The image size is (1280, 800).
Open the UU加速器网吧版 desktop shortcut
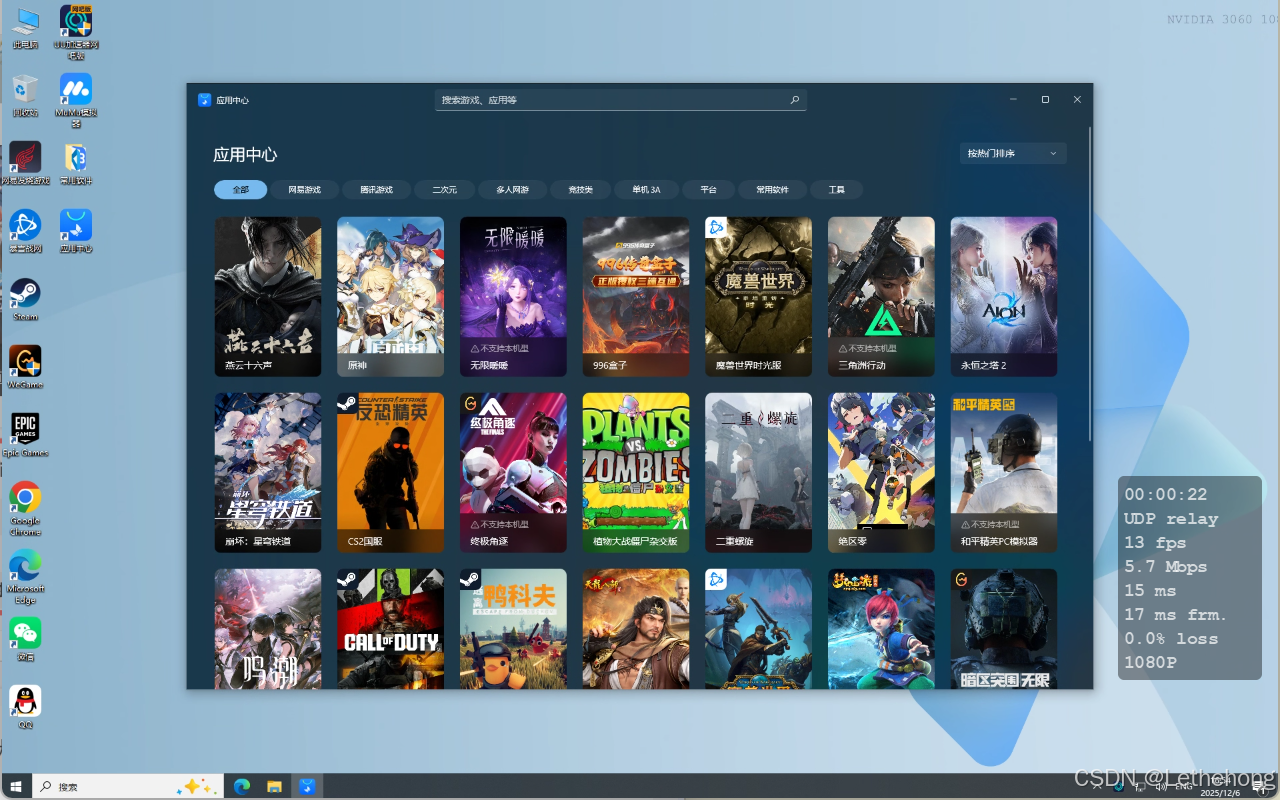(76, 30)
